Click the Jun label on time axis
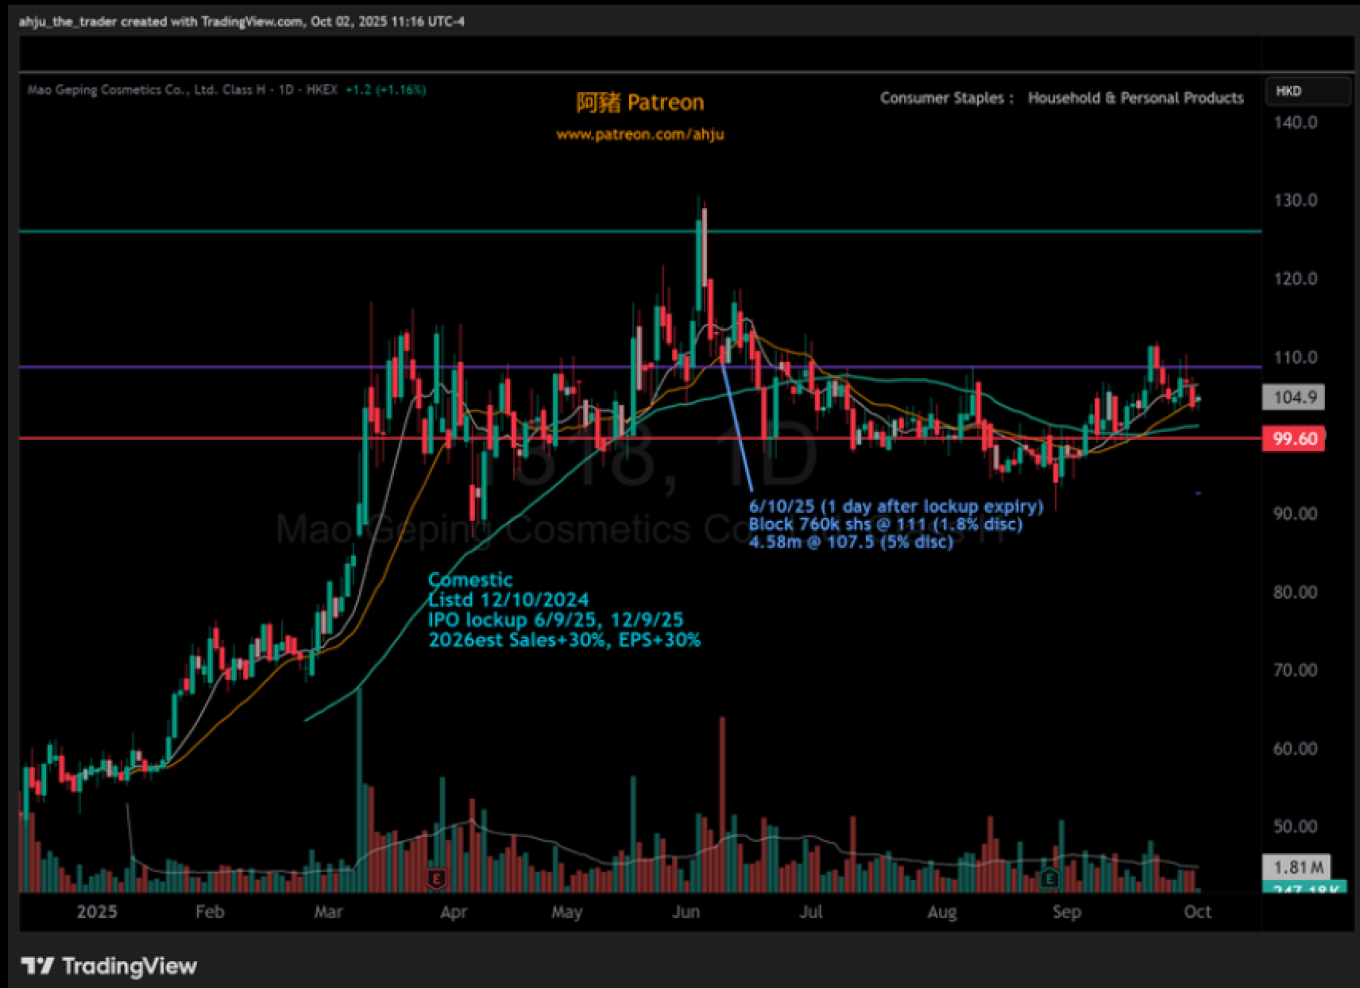1360x988 pixels. point(686,912)
